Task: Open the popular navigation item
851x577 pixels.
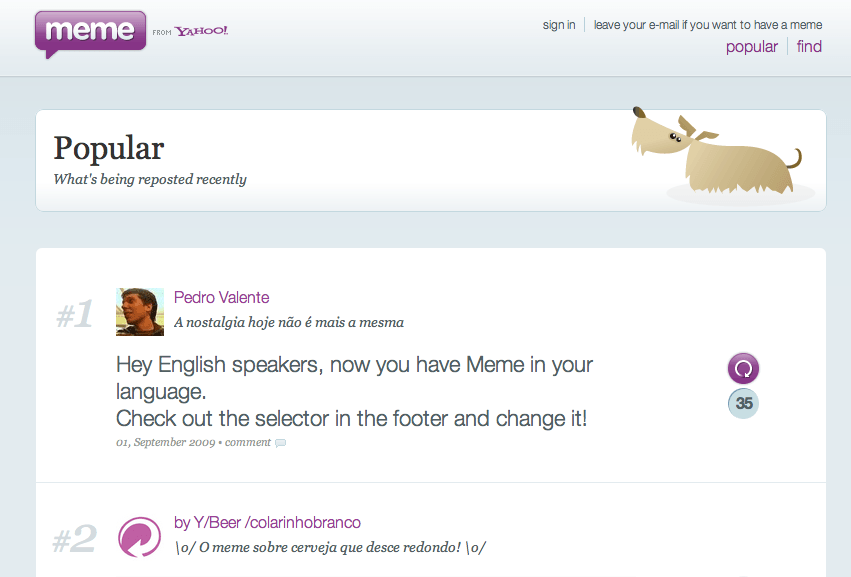Action: click(x=752, y=47)
